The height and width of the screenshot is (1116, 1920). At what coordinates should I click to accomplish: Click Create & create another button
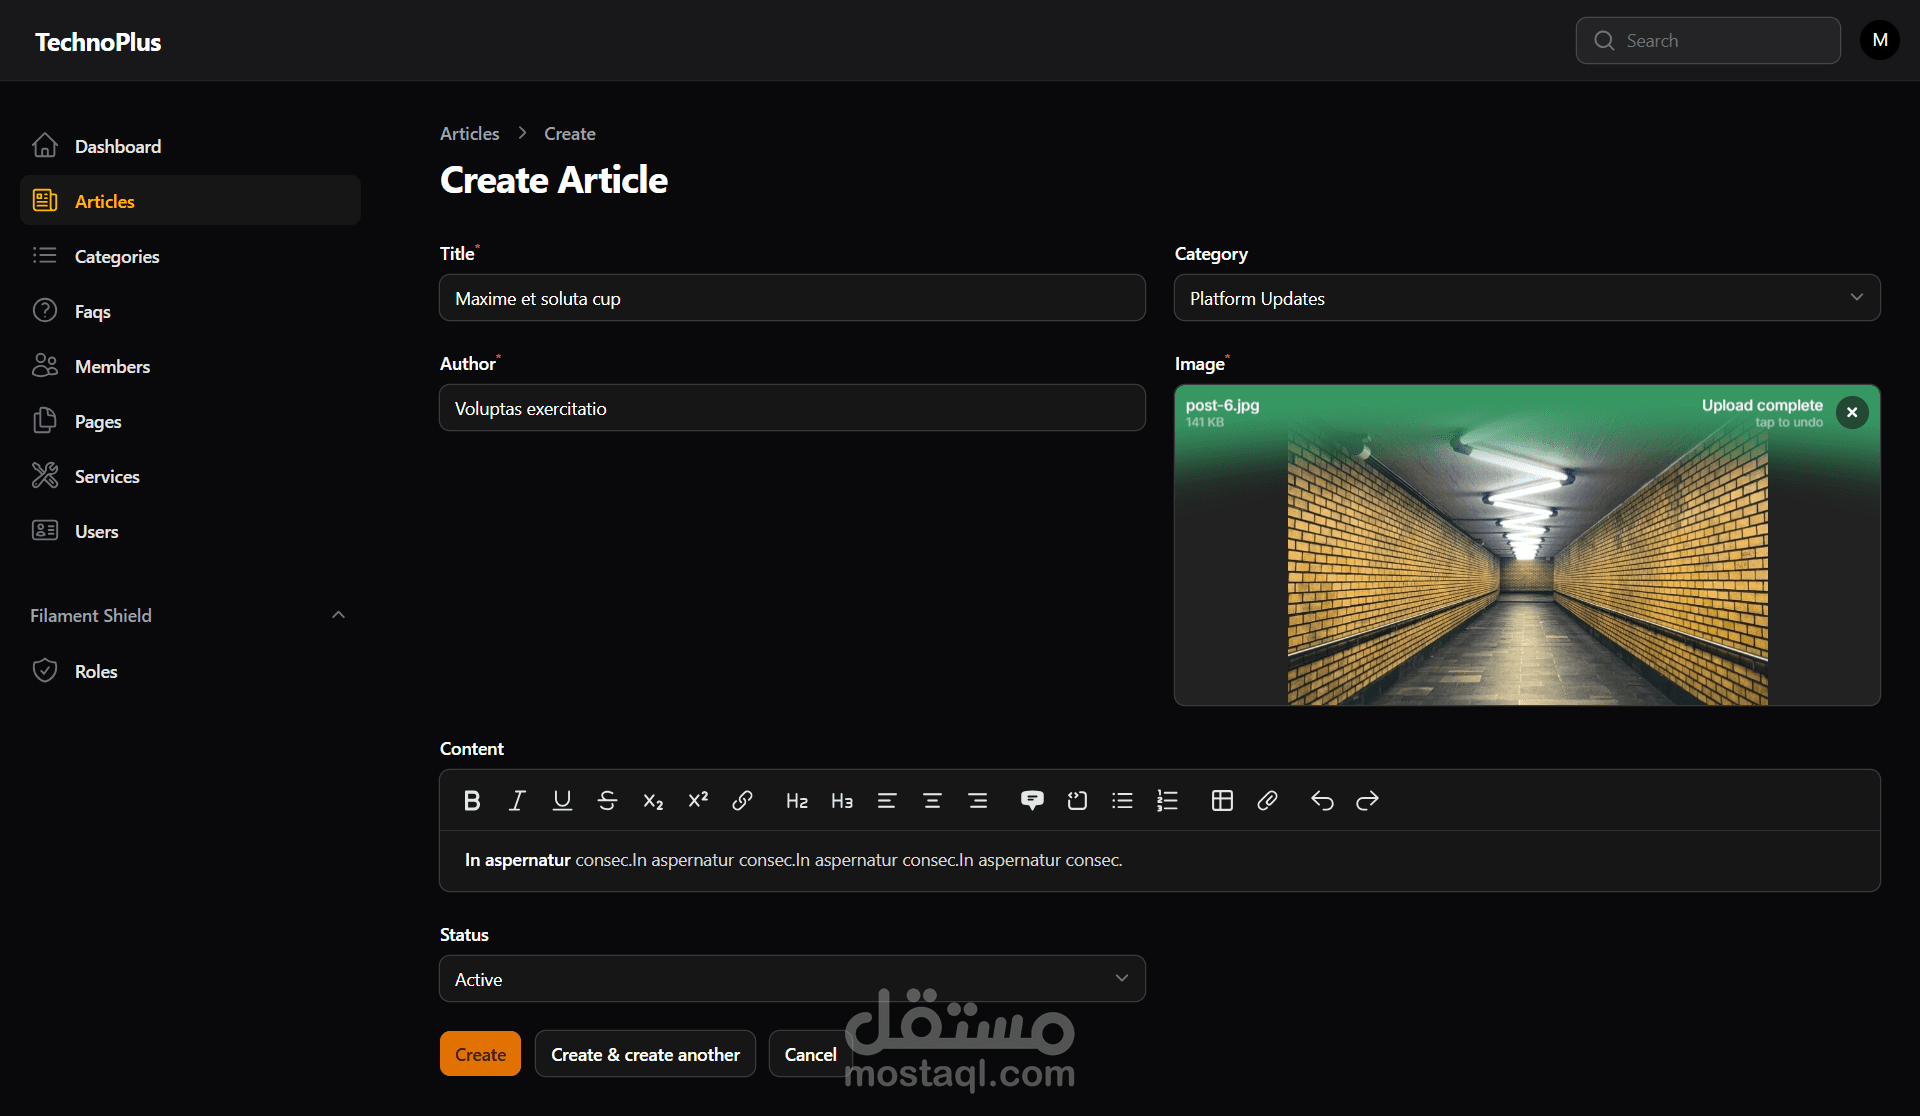[x=645, y=1054]
